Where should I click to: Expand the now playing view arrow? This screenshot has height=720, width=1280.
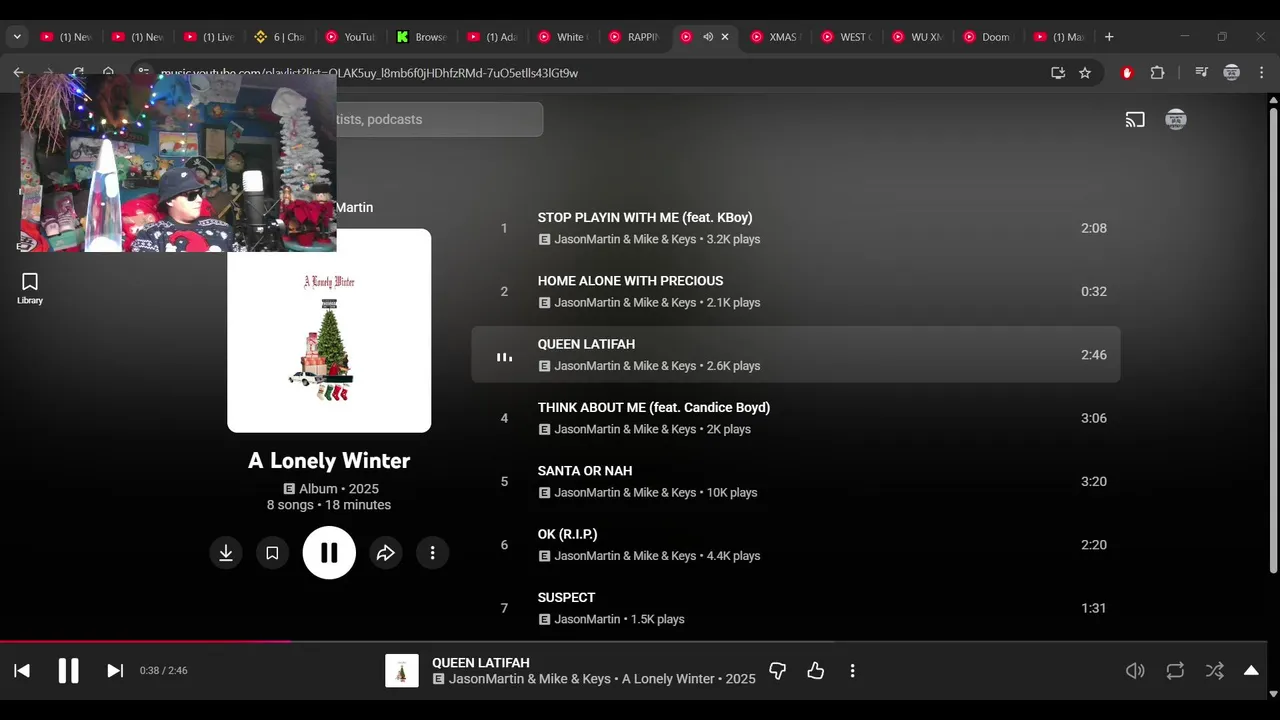point(1251,671)
